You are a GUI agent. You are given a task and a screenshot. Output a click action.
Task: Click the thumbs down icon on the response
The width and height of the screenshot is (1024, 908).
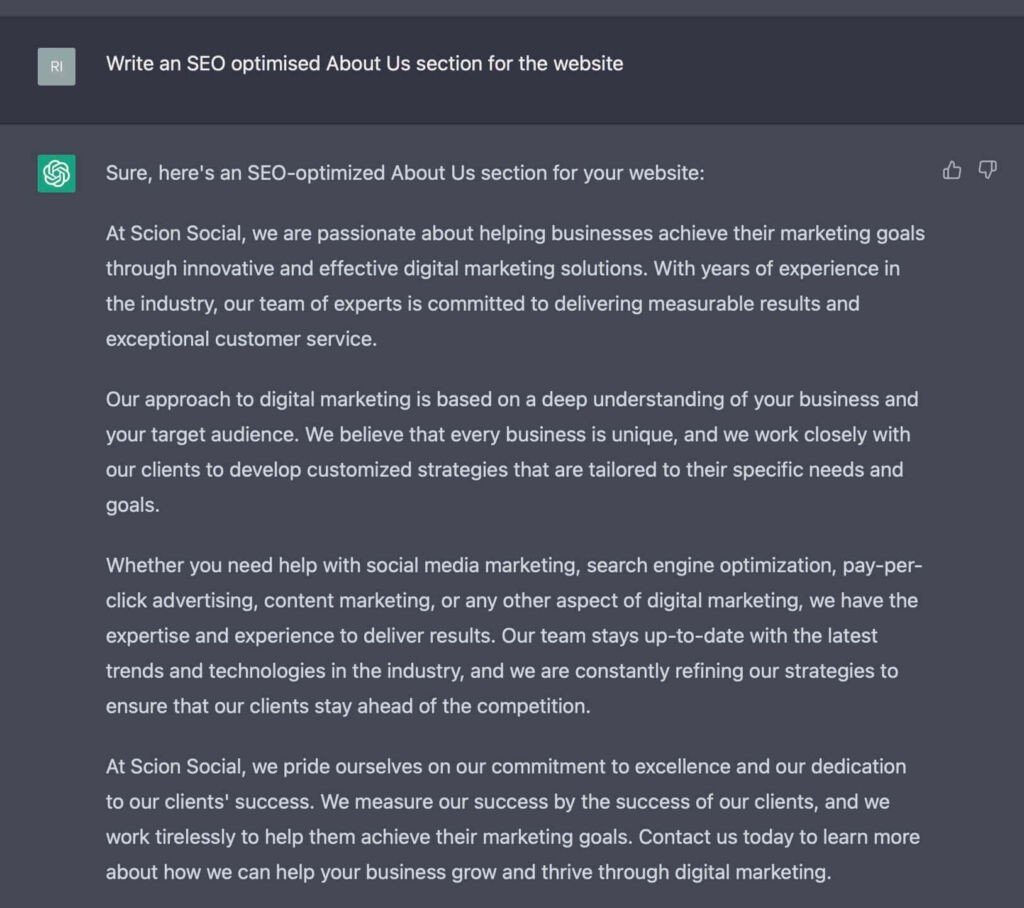coord(987,170)
